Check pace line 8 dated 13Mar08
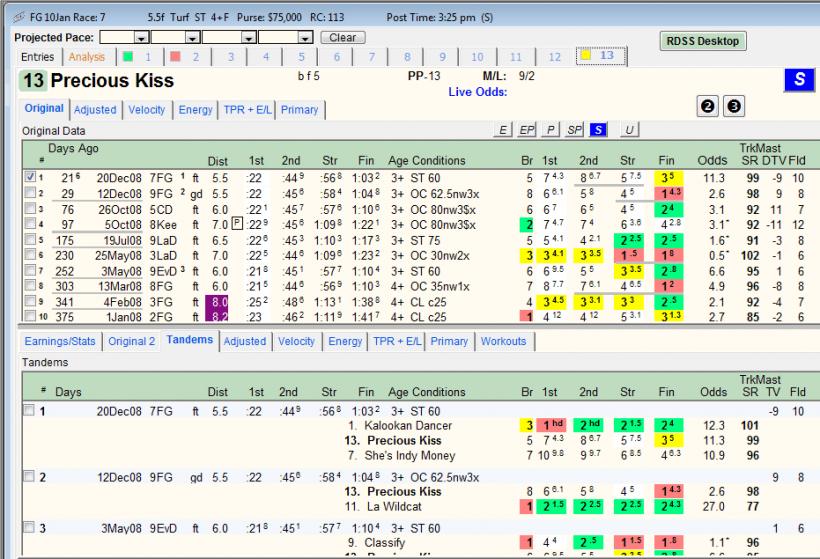Image resolution: width=820 pixels, height=559 pixels. (30, 285)
